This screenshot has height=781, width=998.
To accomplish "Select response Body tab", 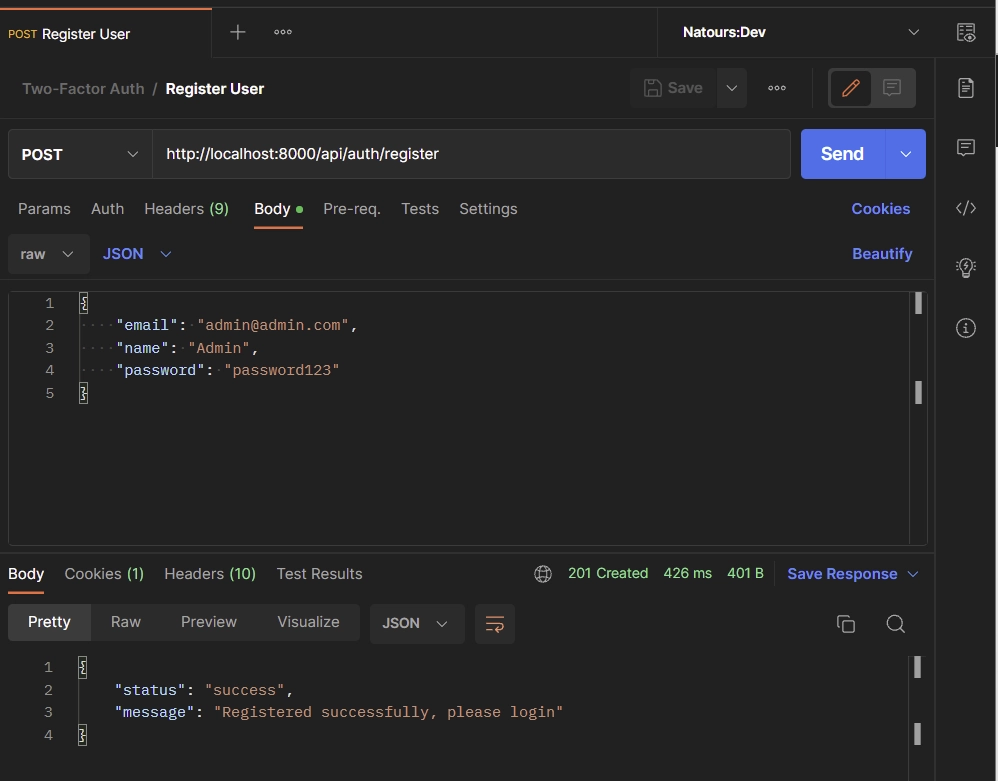I will click(x=26, y=573).
